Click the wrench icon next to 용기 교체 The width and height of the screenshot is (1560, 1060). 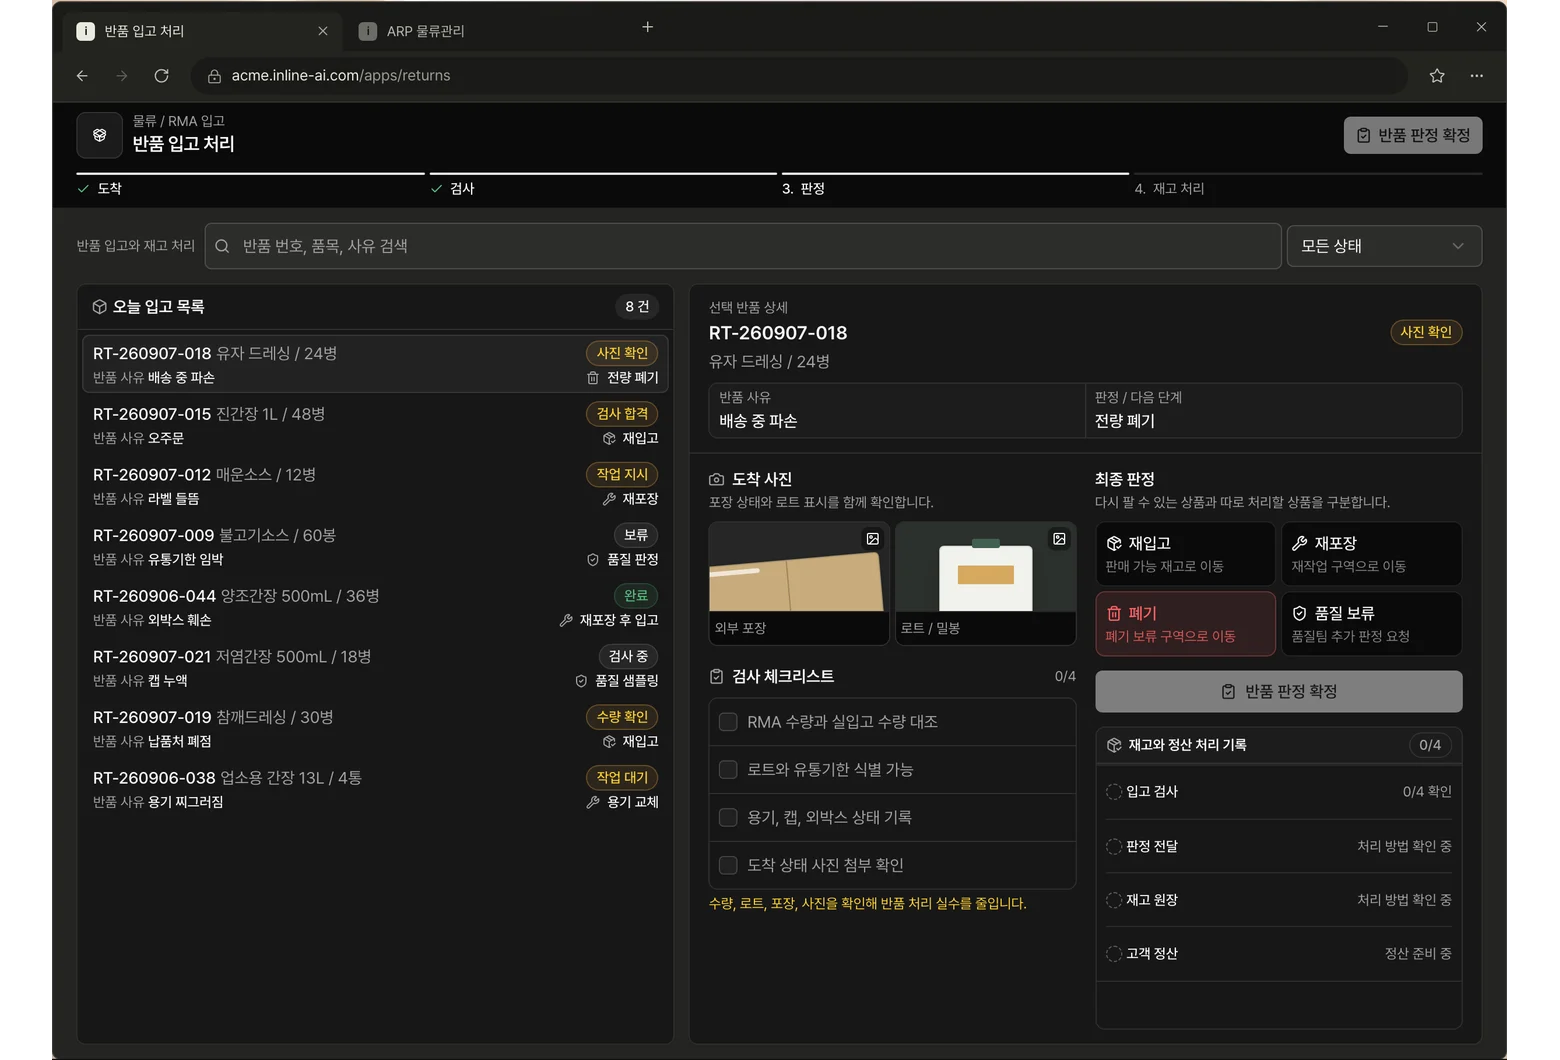coord(593,802)
